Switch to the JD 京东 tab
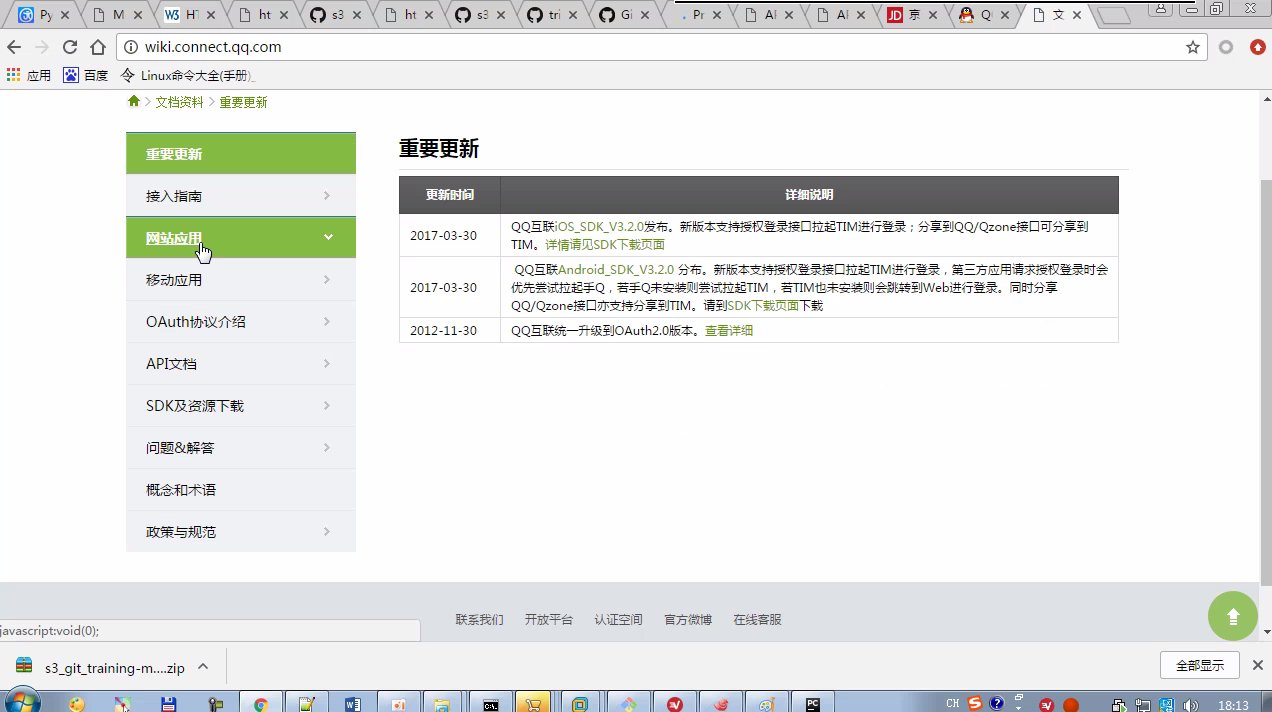 (x=914, y=15)
